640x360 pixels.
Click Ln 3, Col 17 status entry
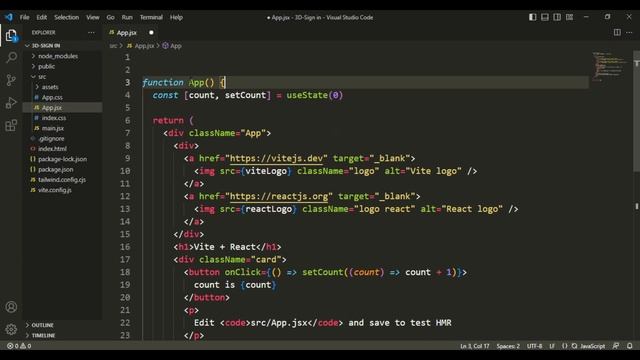pos(475,346)
